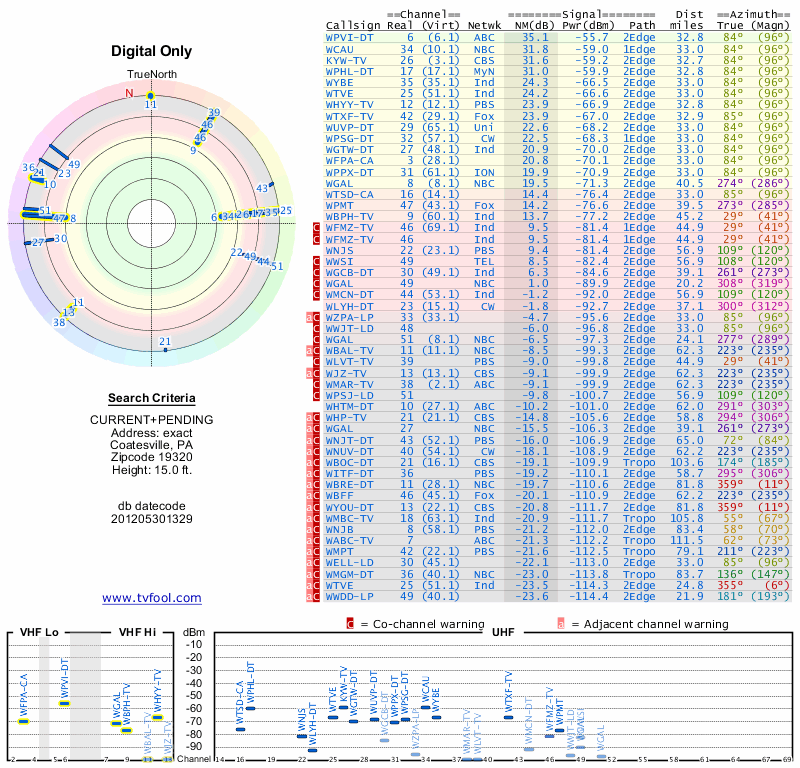Click the CURRENT+PENDING text

click(152, 419)
